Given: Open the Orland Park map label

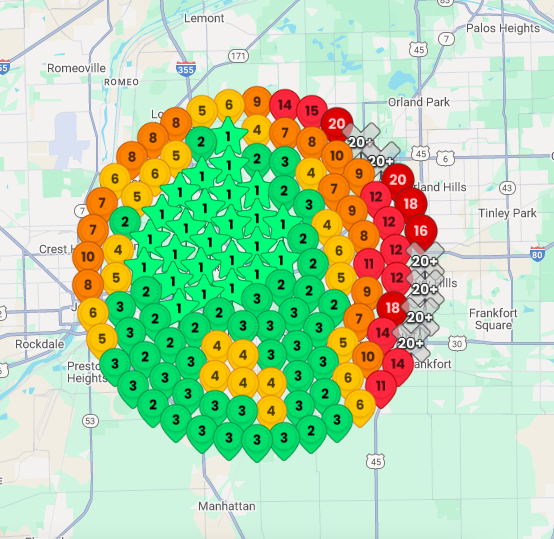Looking at the screenshot, I should (419, 102).
